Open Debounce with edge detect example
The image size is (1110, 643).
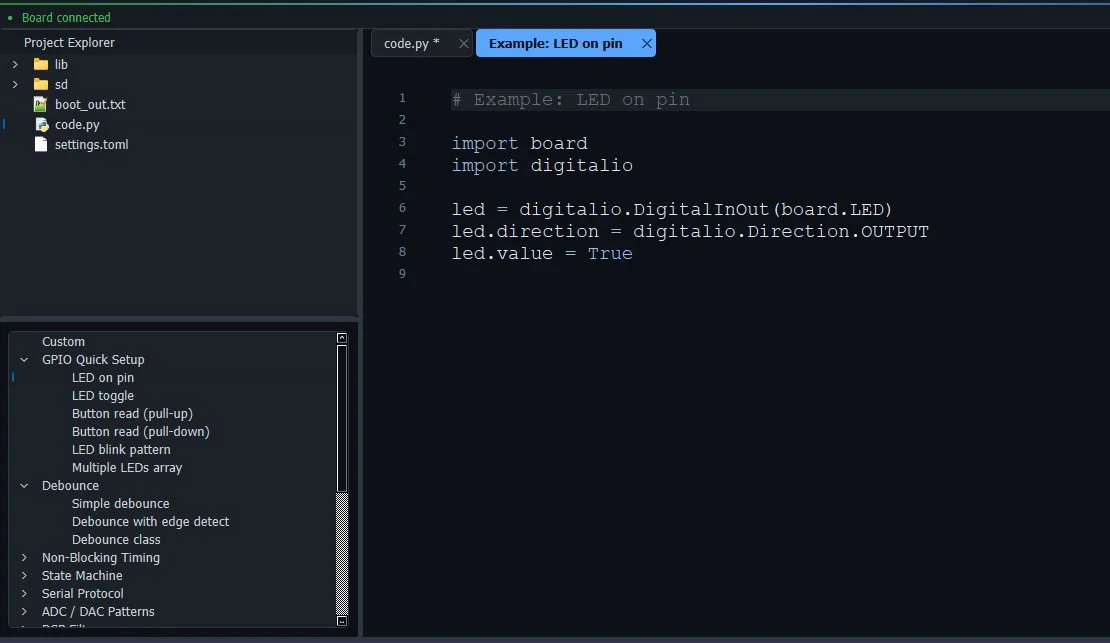point(150,521)
